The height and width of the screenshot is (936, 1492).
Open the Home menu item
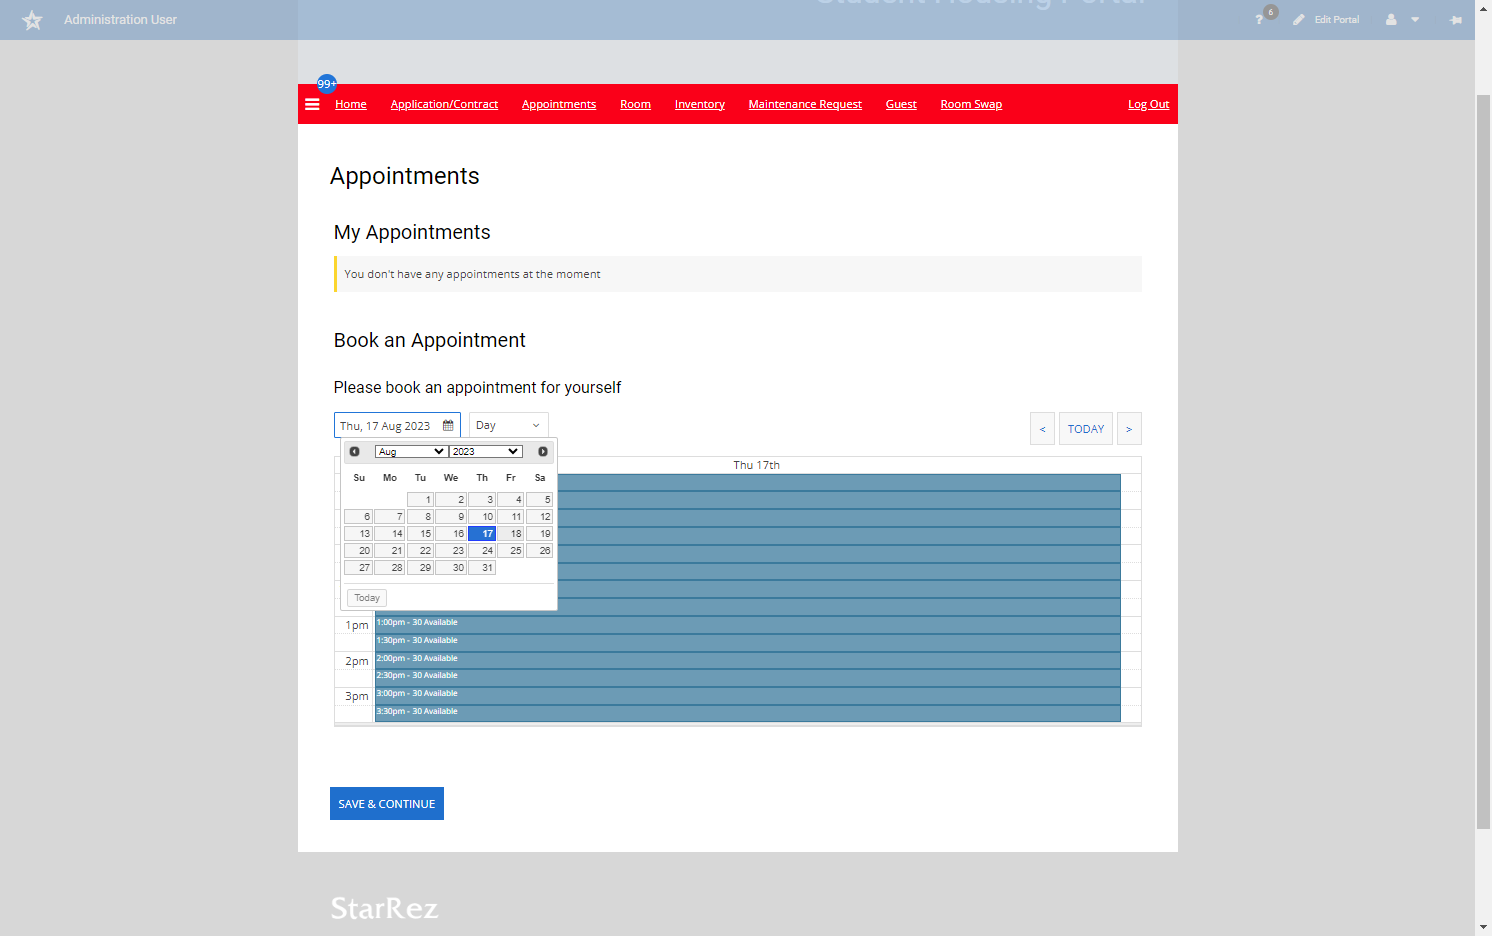351,104
